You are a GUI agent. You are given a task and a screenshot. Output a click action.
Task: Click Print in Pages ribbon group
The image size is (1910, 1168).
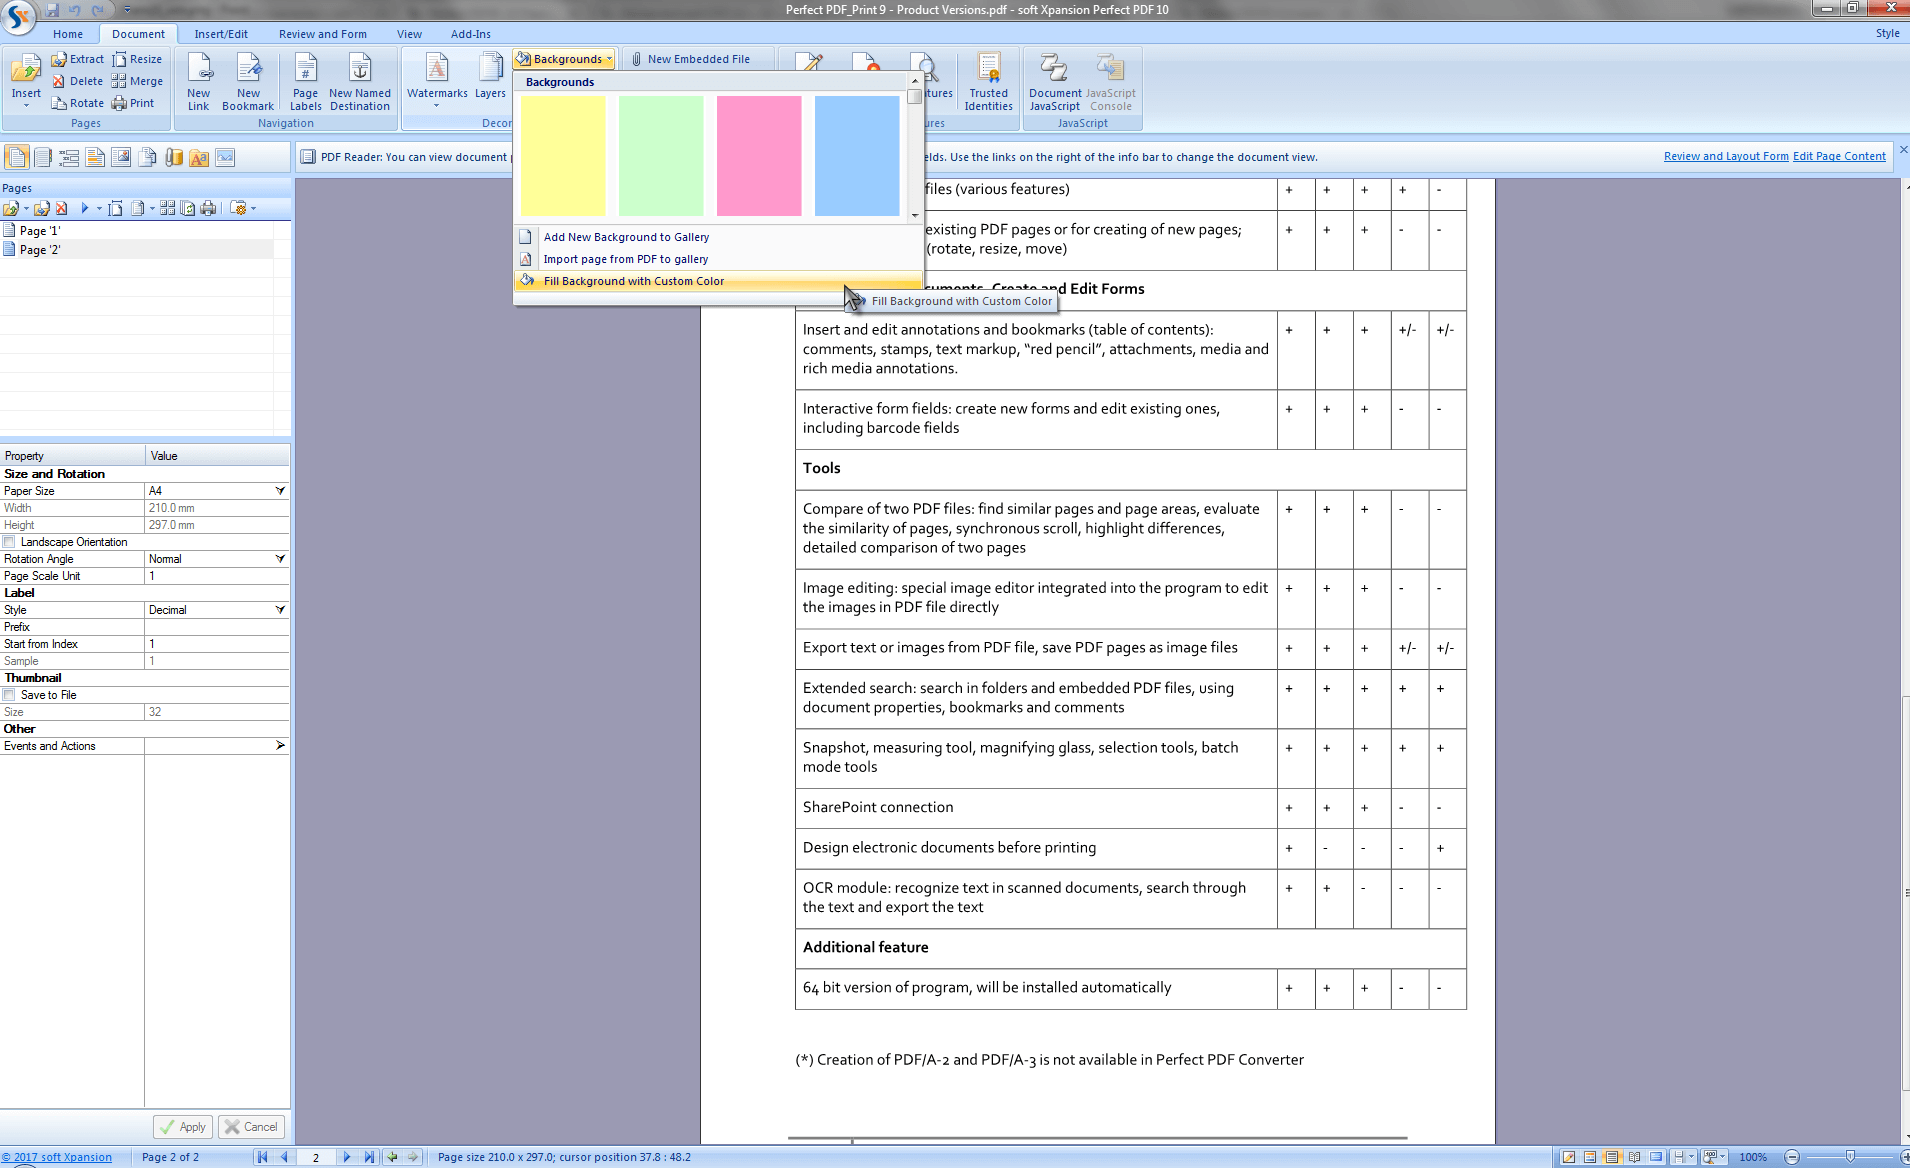(x=133, y=103)
